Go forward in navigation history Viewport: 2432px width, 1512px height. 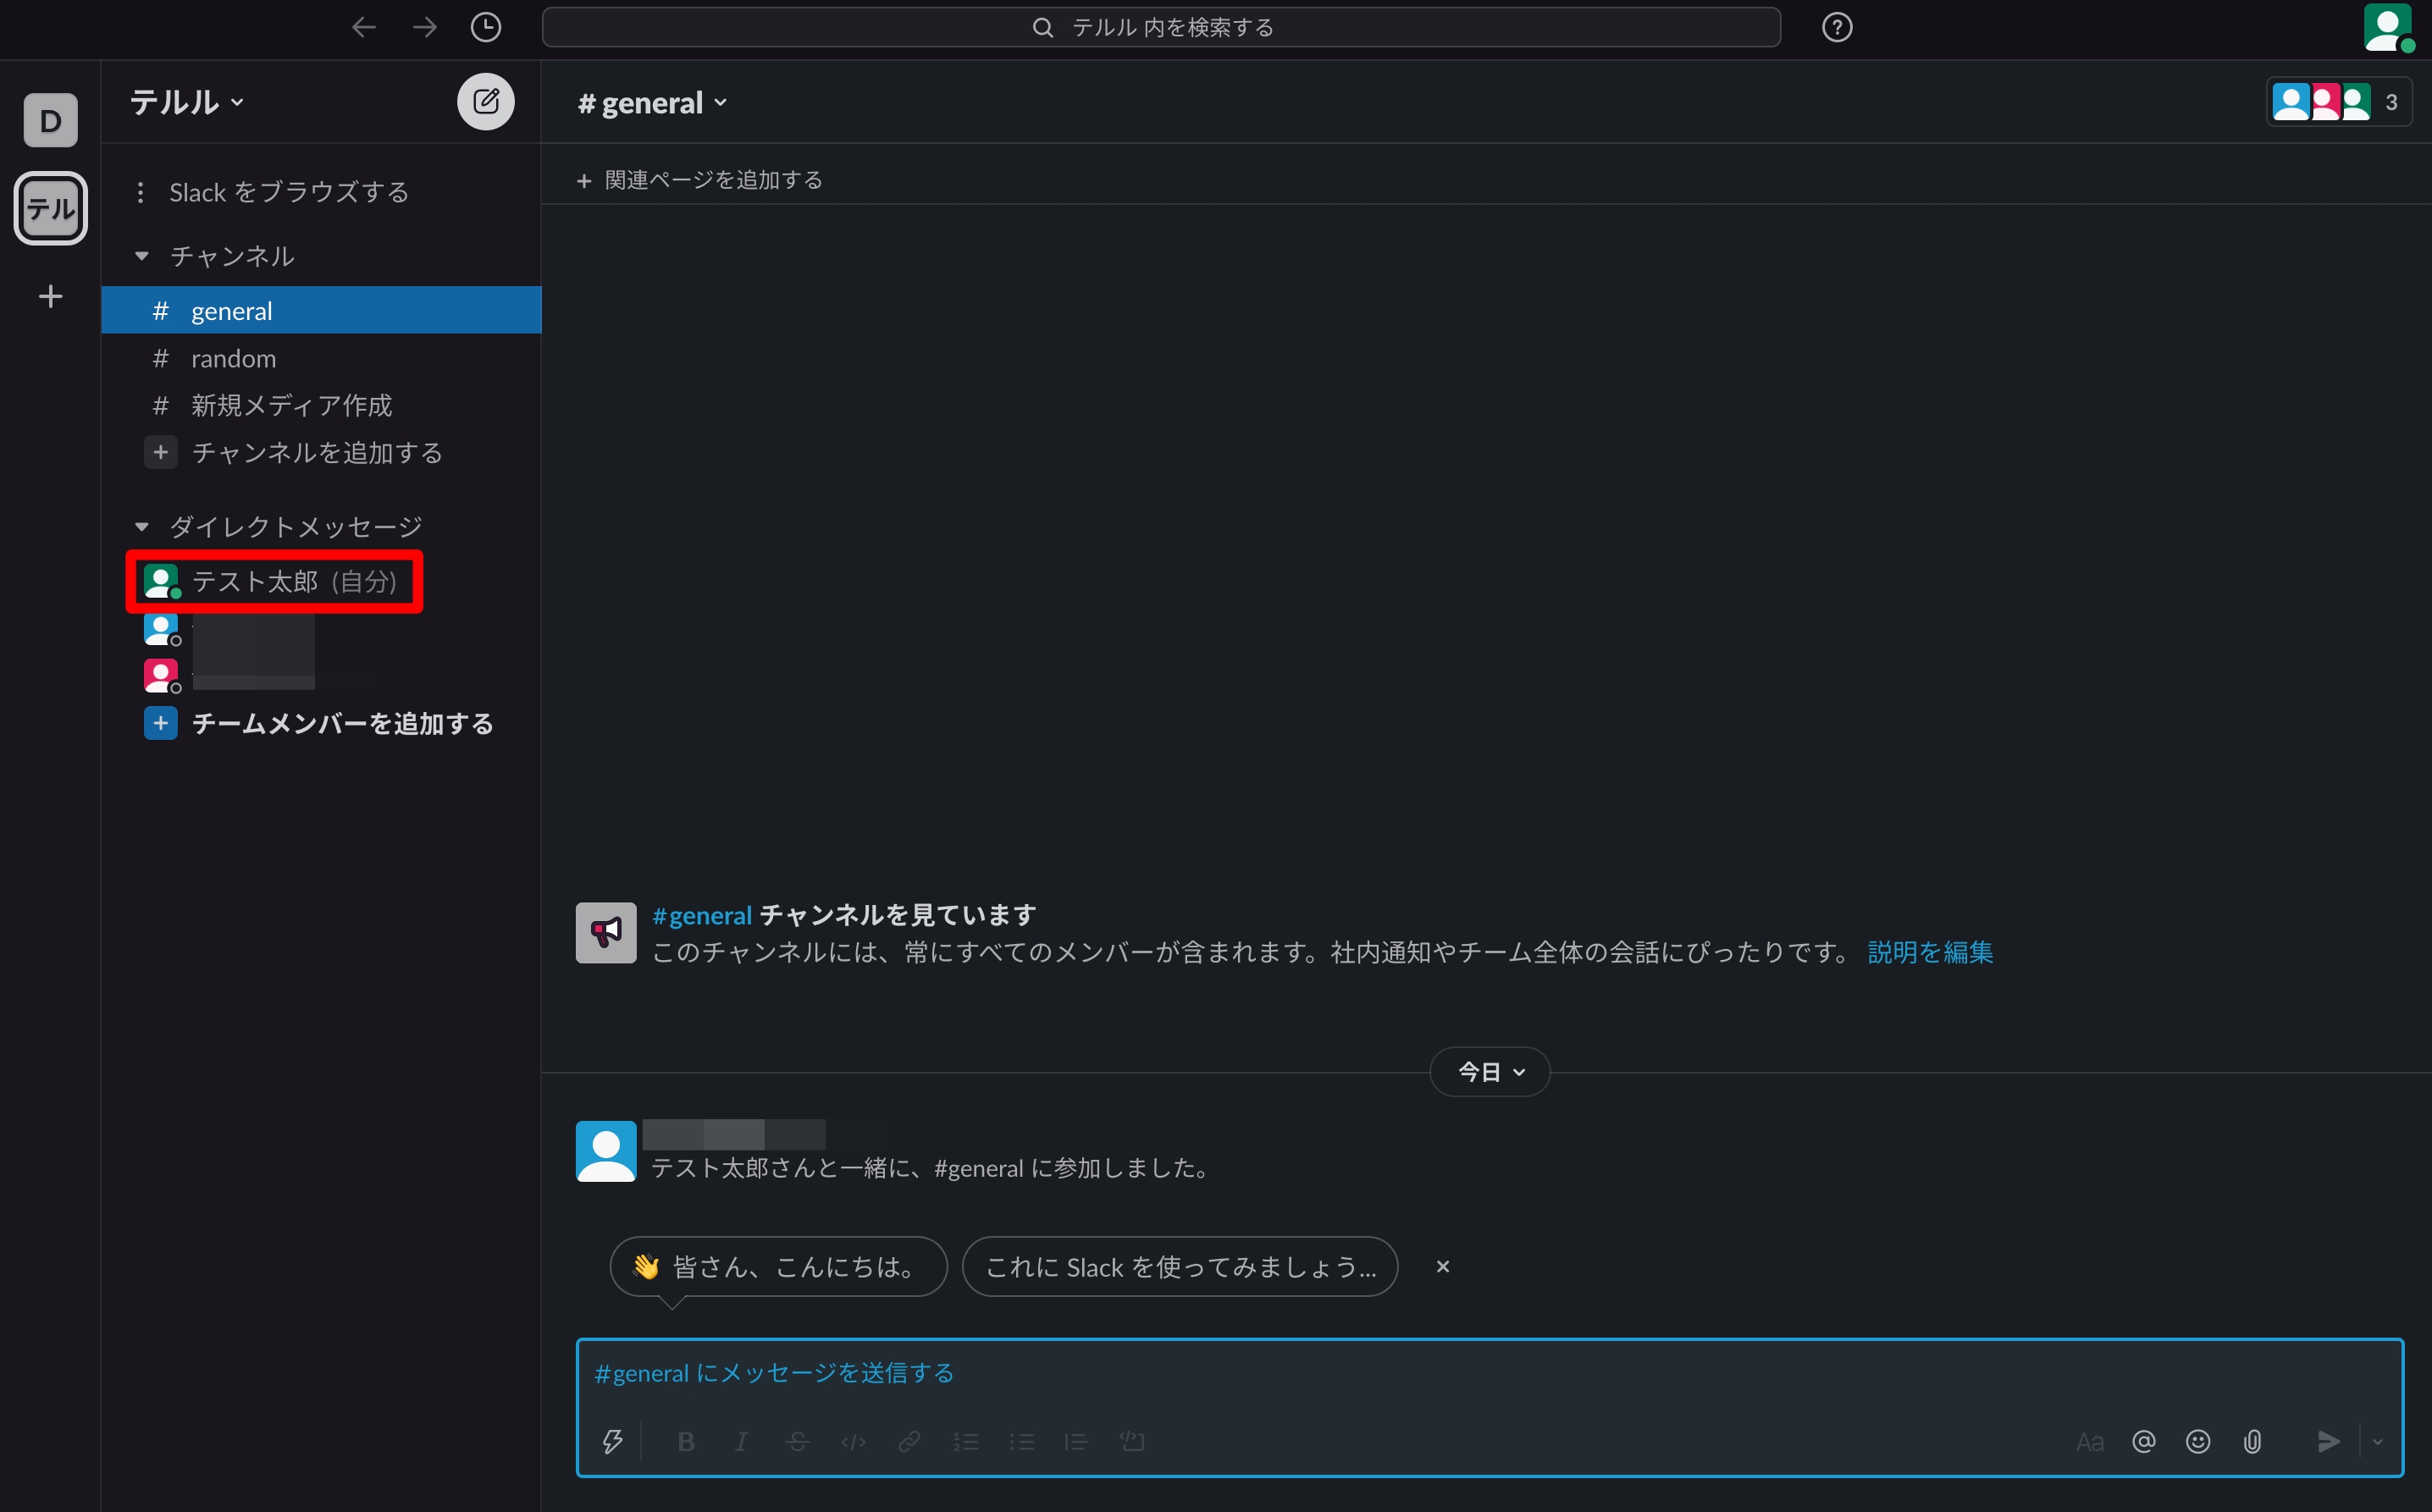(425, 27)
